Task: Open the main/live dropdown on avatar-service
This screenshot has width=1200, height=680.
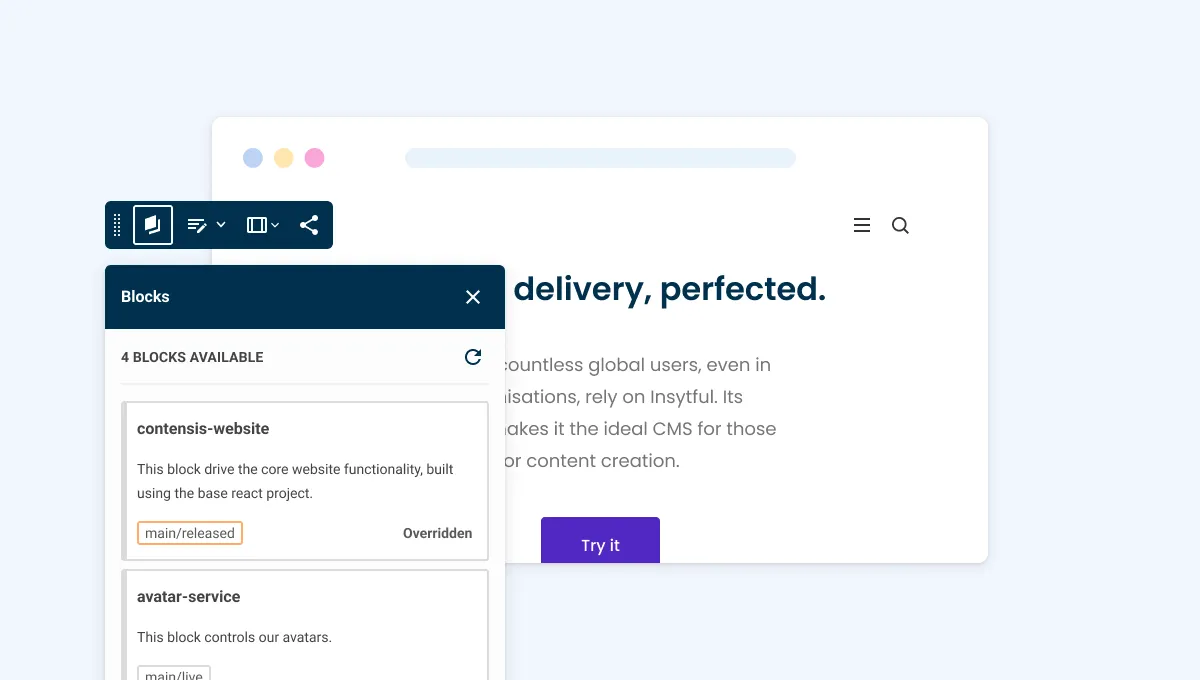Action: click(173, 674)
